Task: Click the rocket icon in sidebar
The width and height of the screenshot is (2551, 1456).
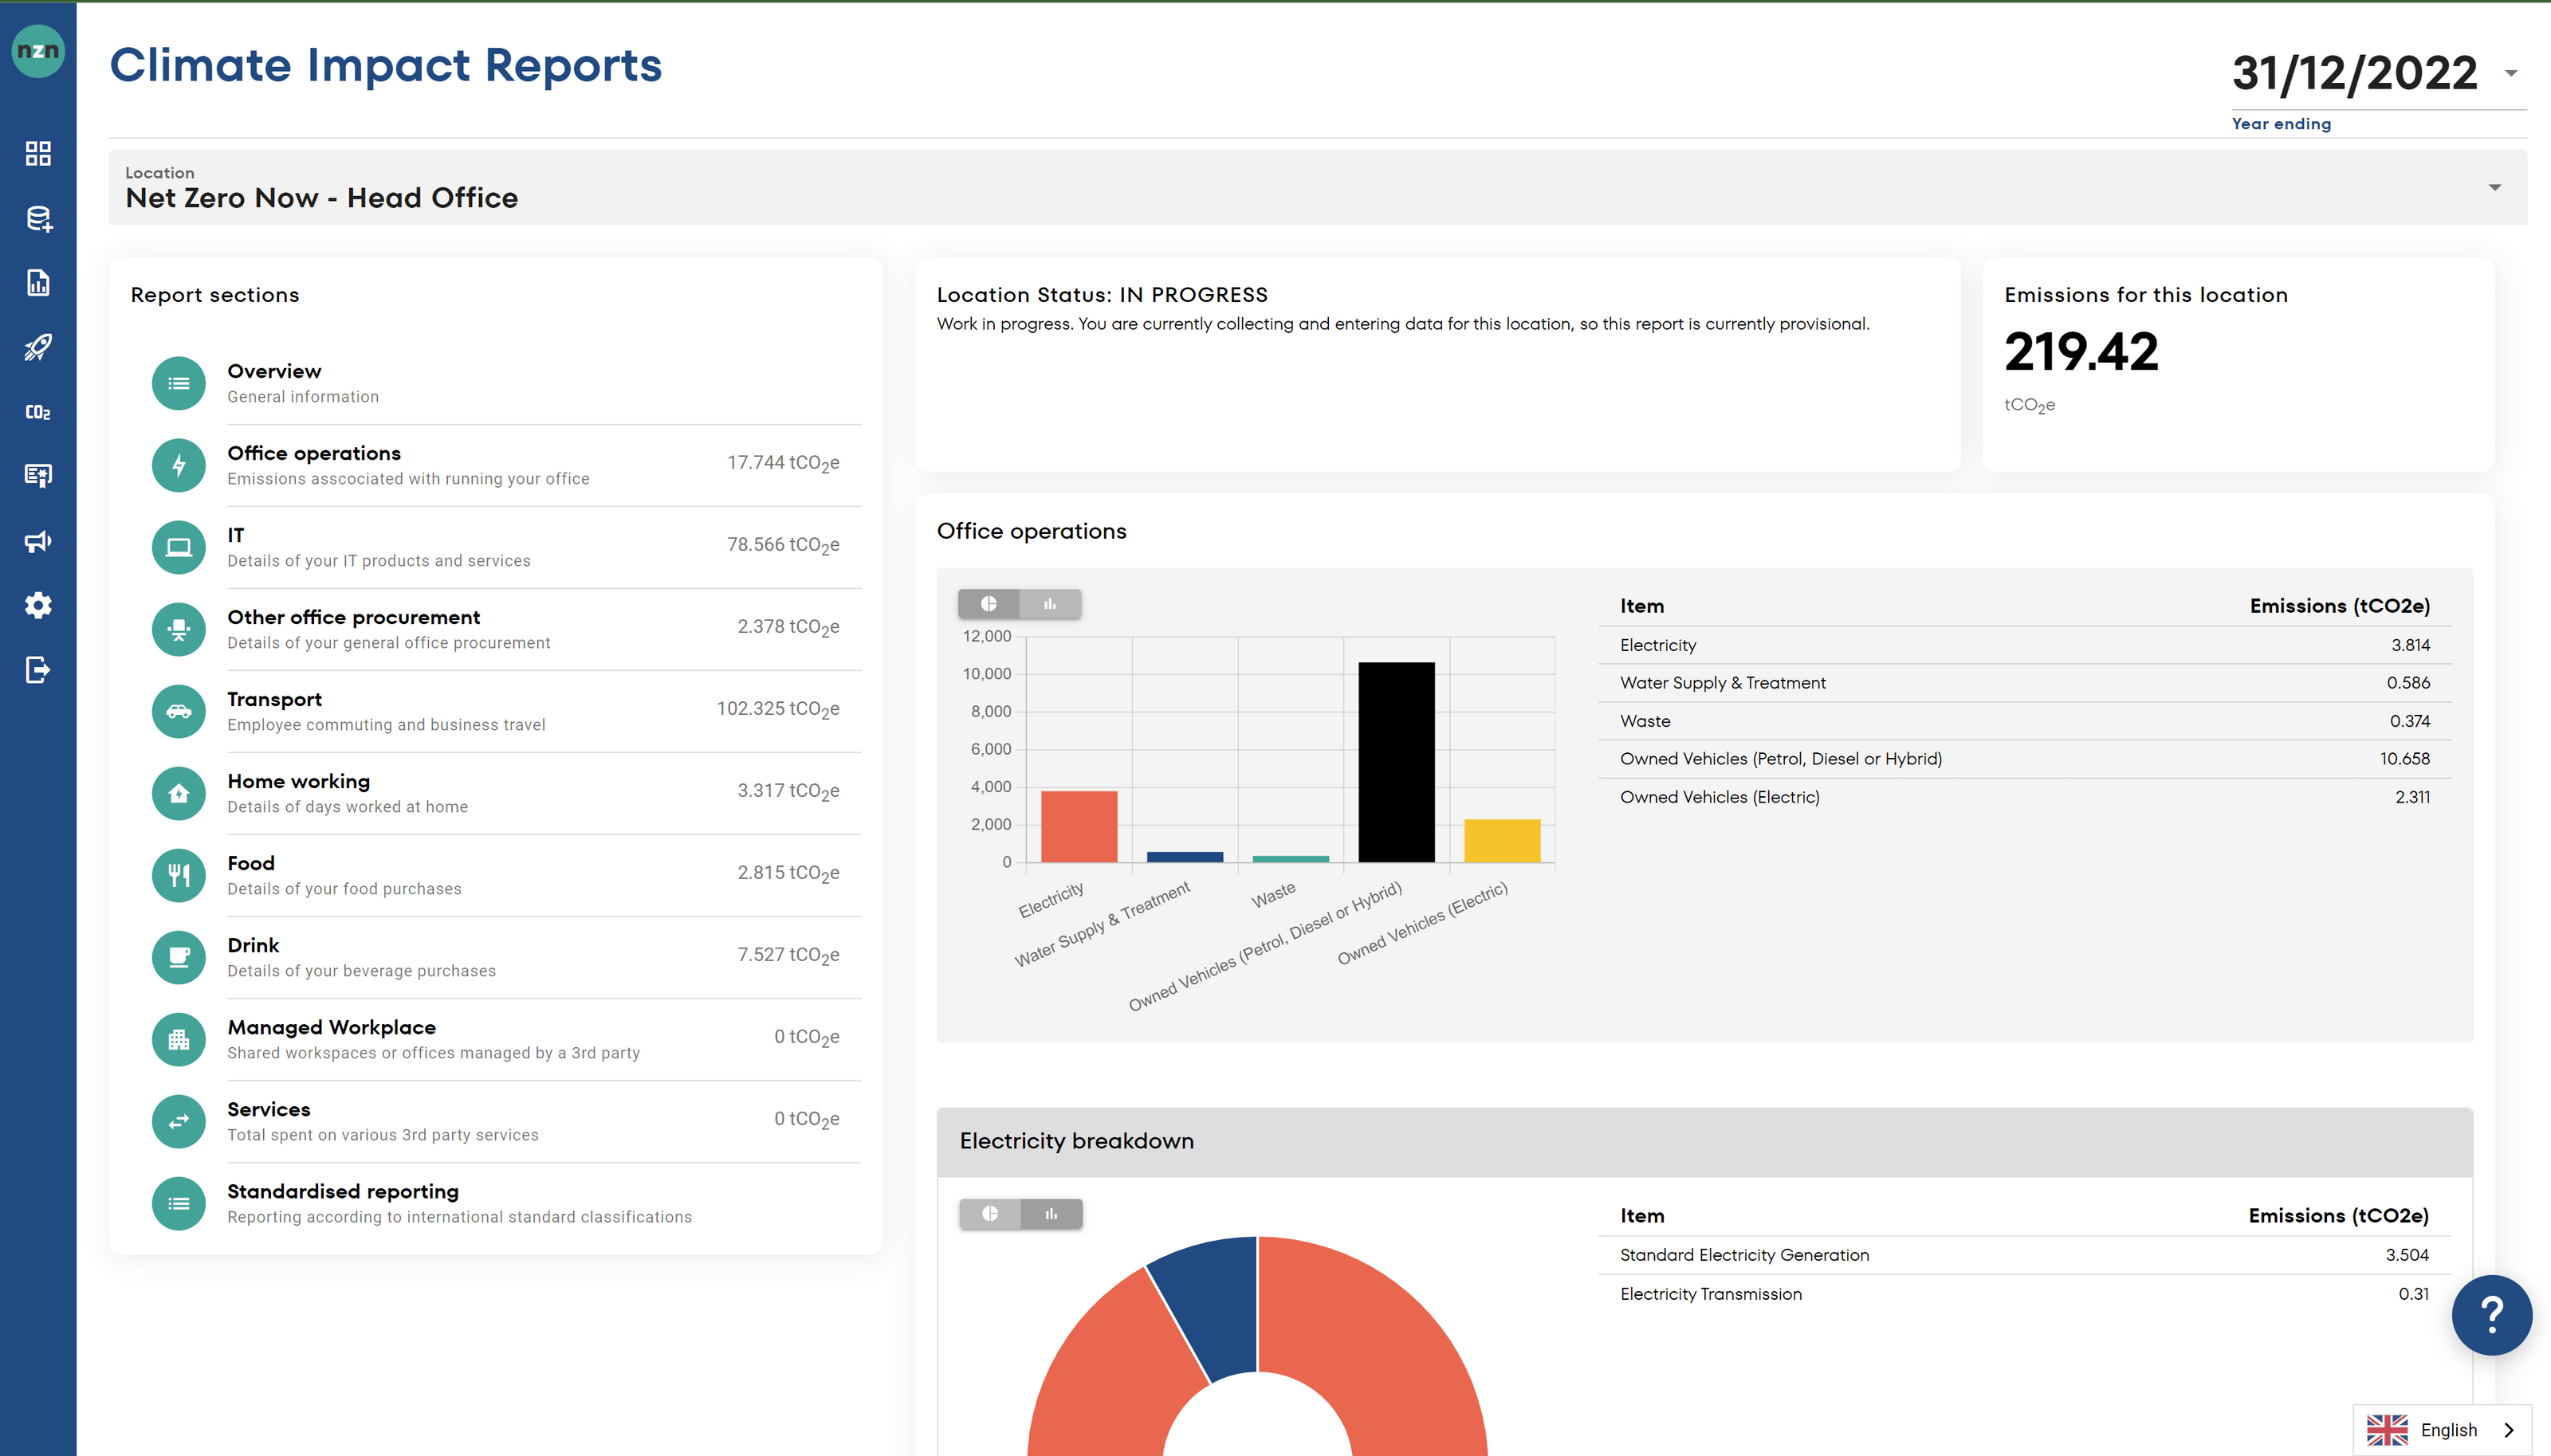Action: 38,347
